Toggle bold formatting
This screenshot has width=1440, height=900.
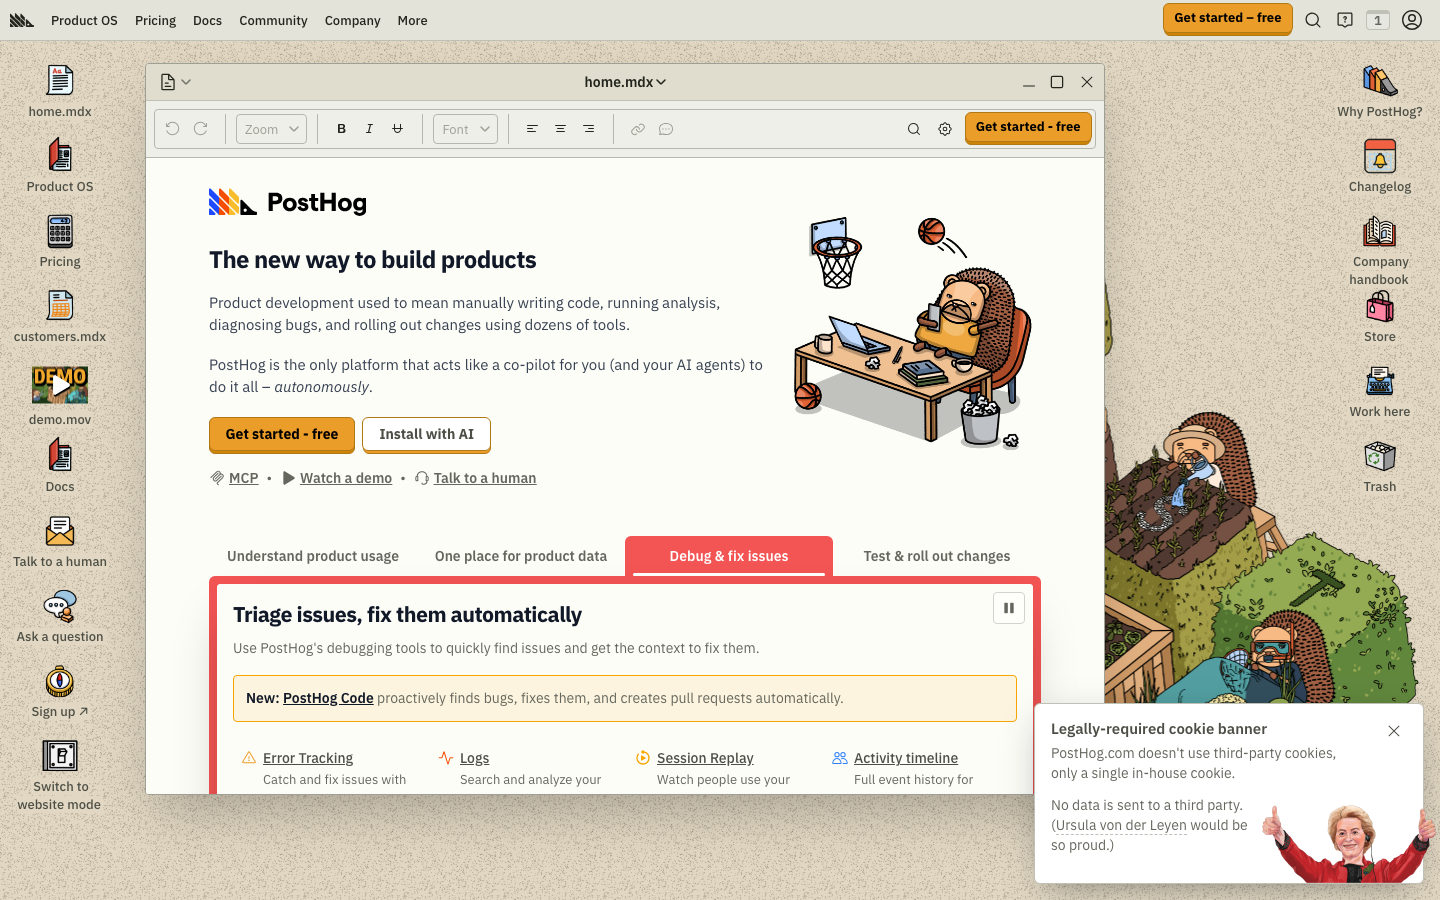[341, 129]
